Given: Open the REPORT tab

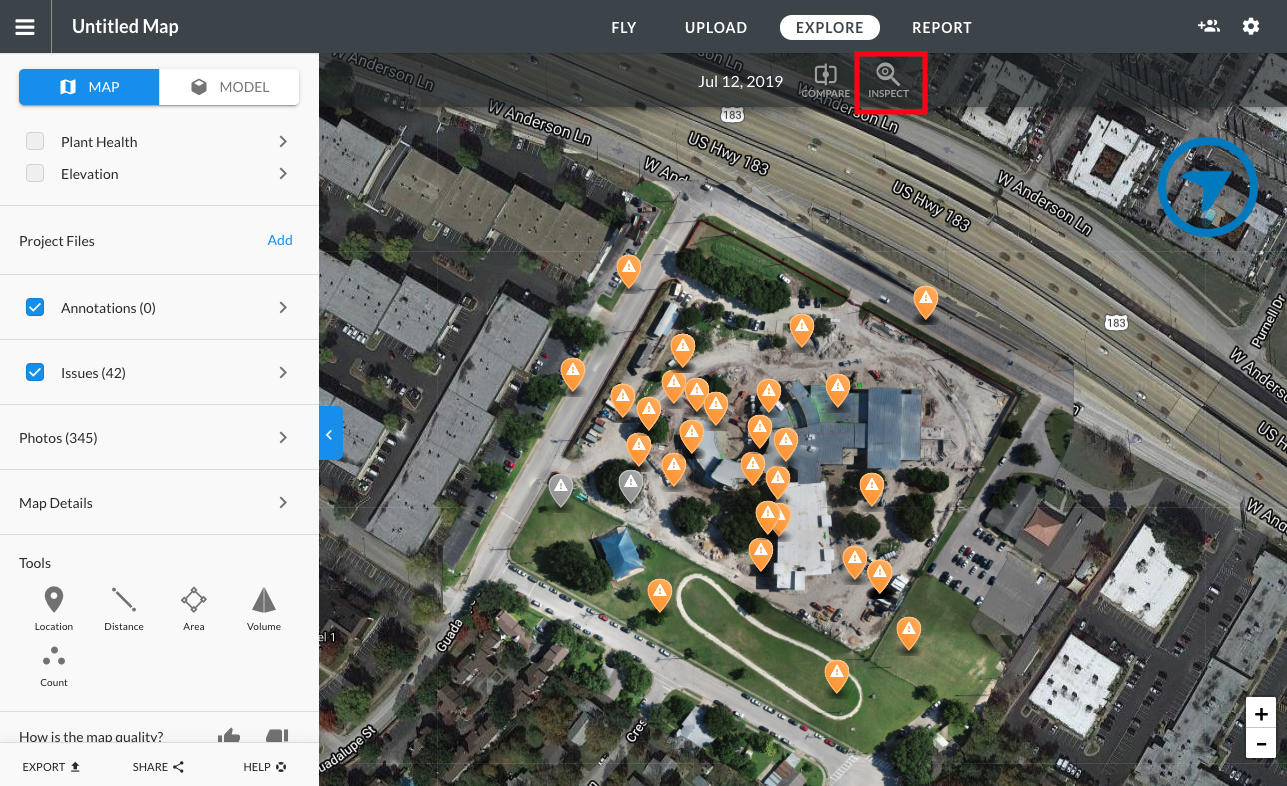Looking at the screenshot, I should pyautogui.click(x=942, y=27).
